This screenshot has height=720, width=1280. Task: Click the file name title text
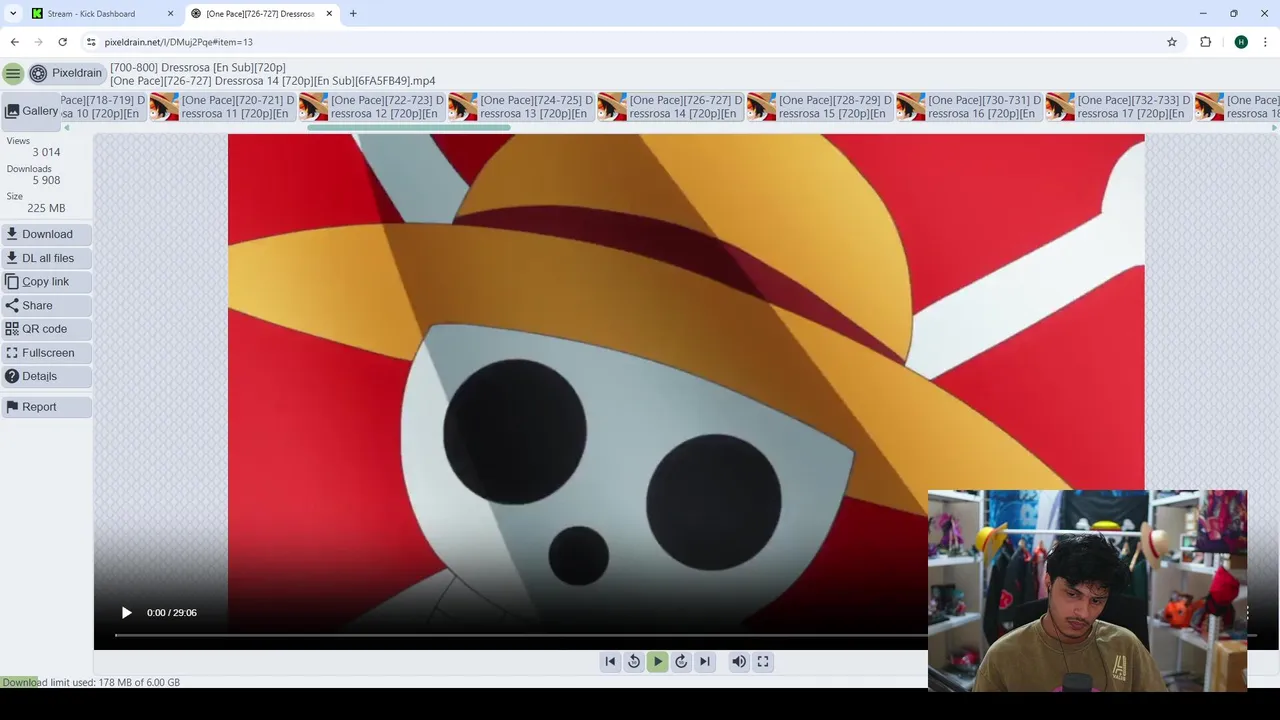point(272,81)
